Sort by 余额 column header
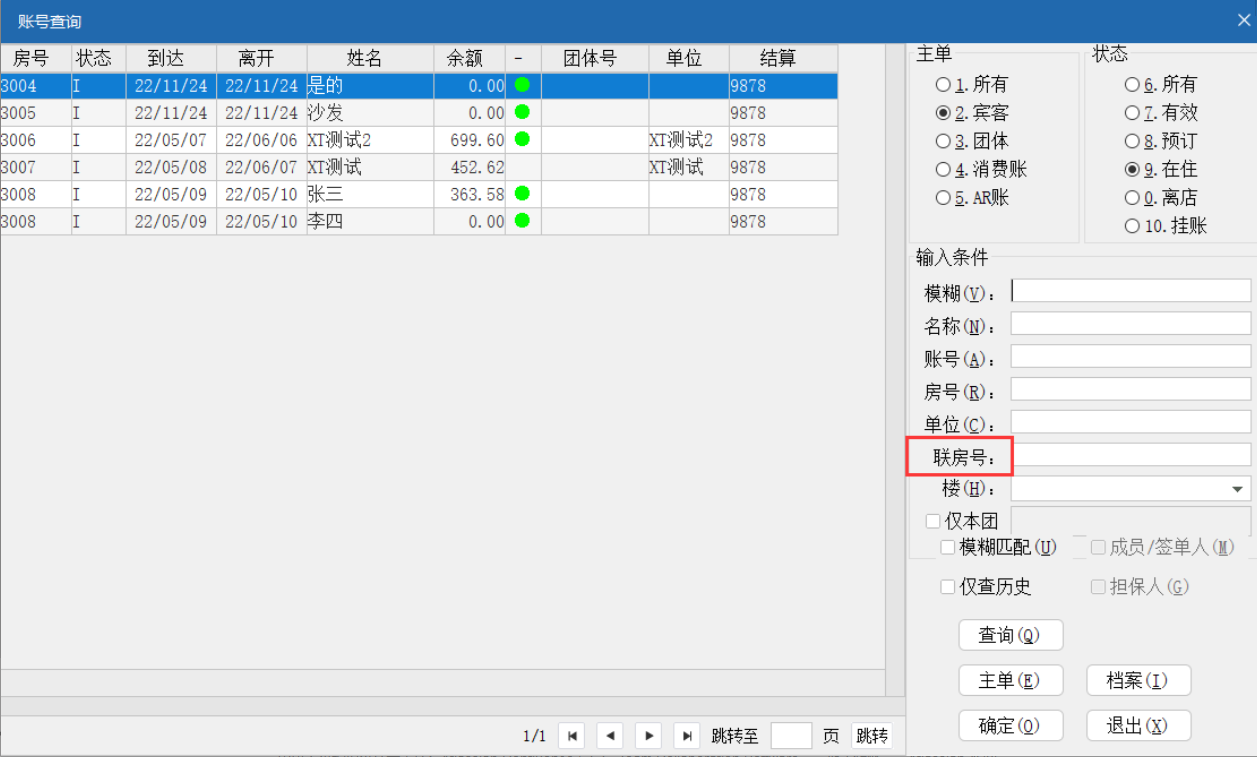 [x=469, y=58]
